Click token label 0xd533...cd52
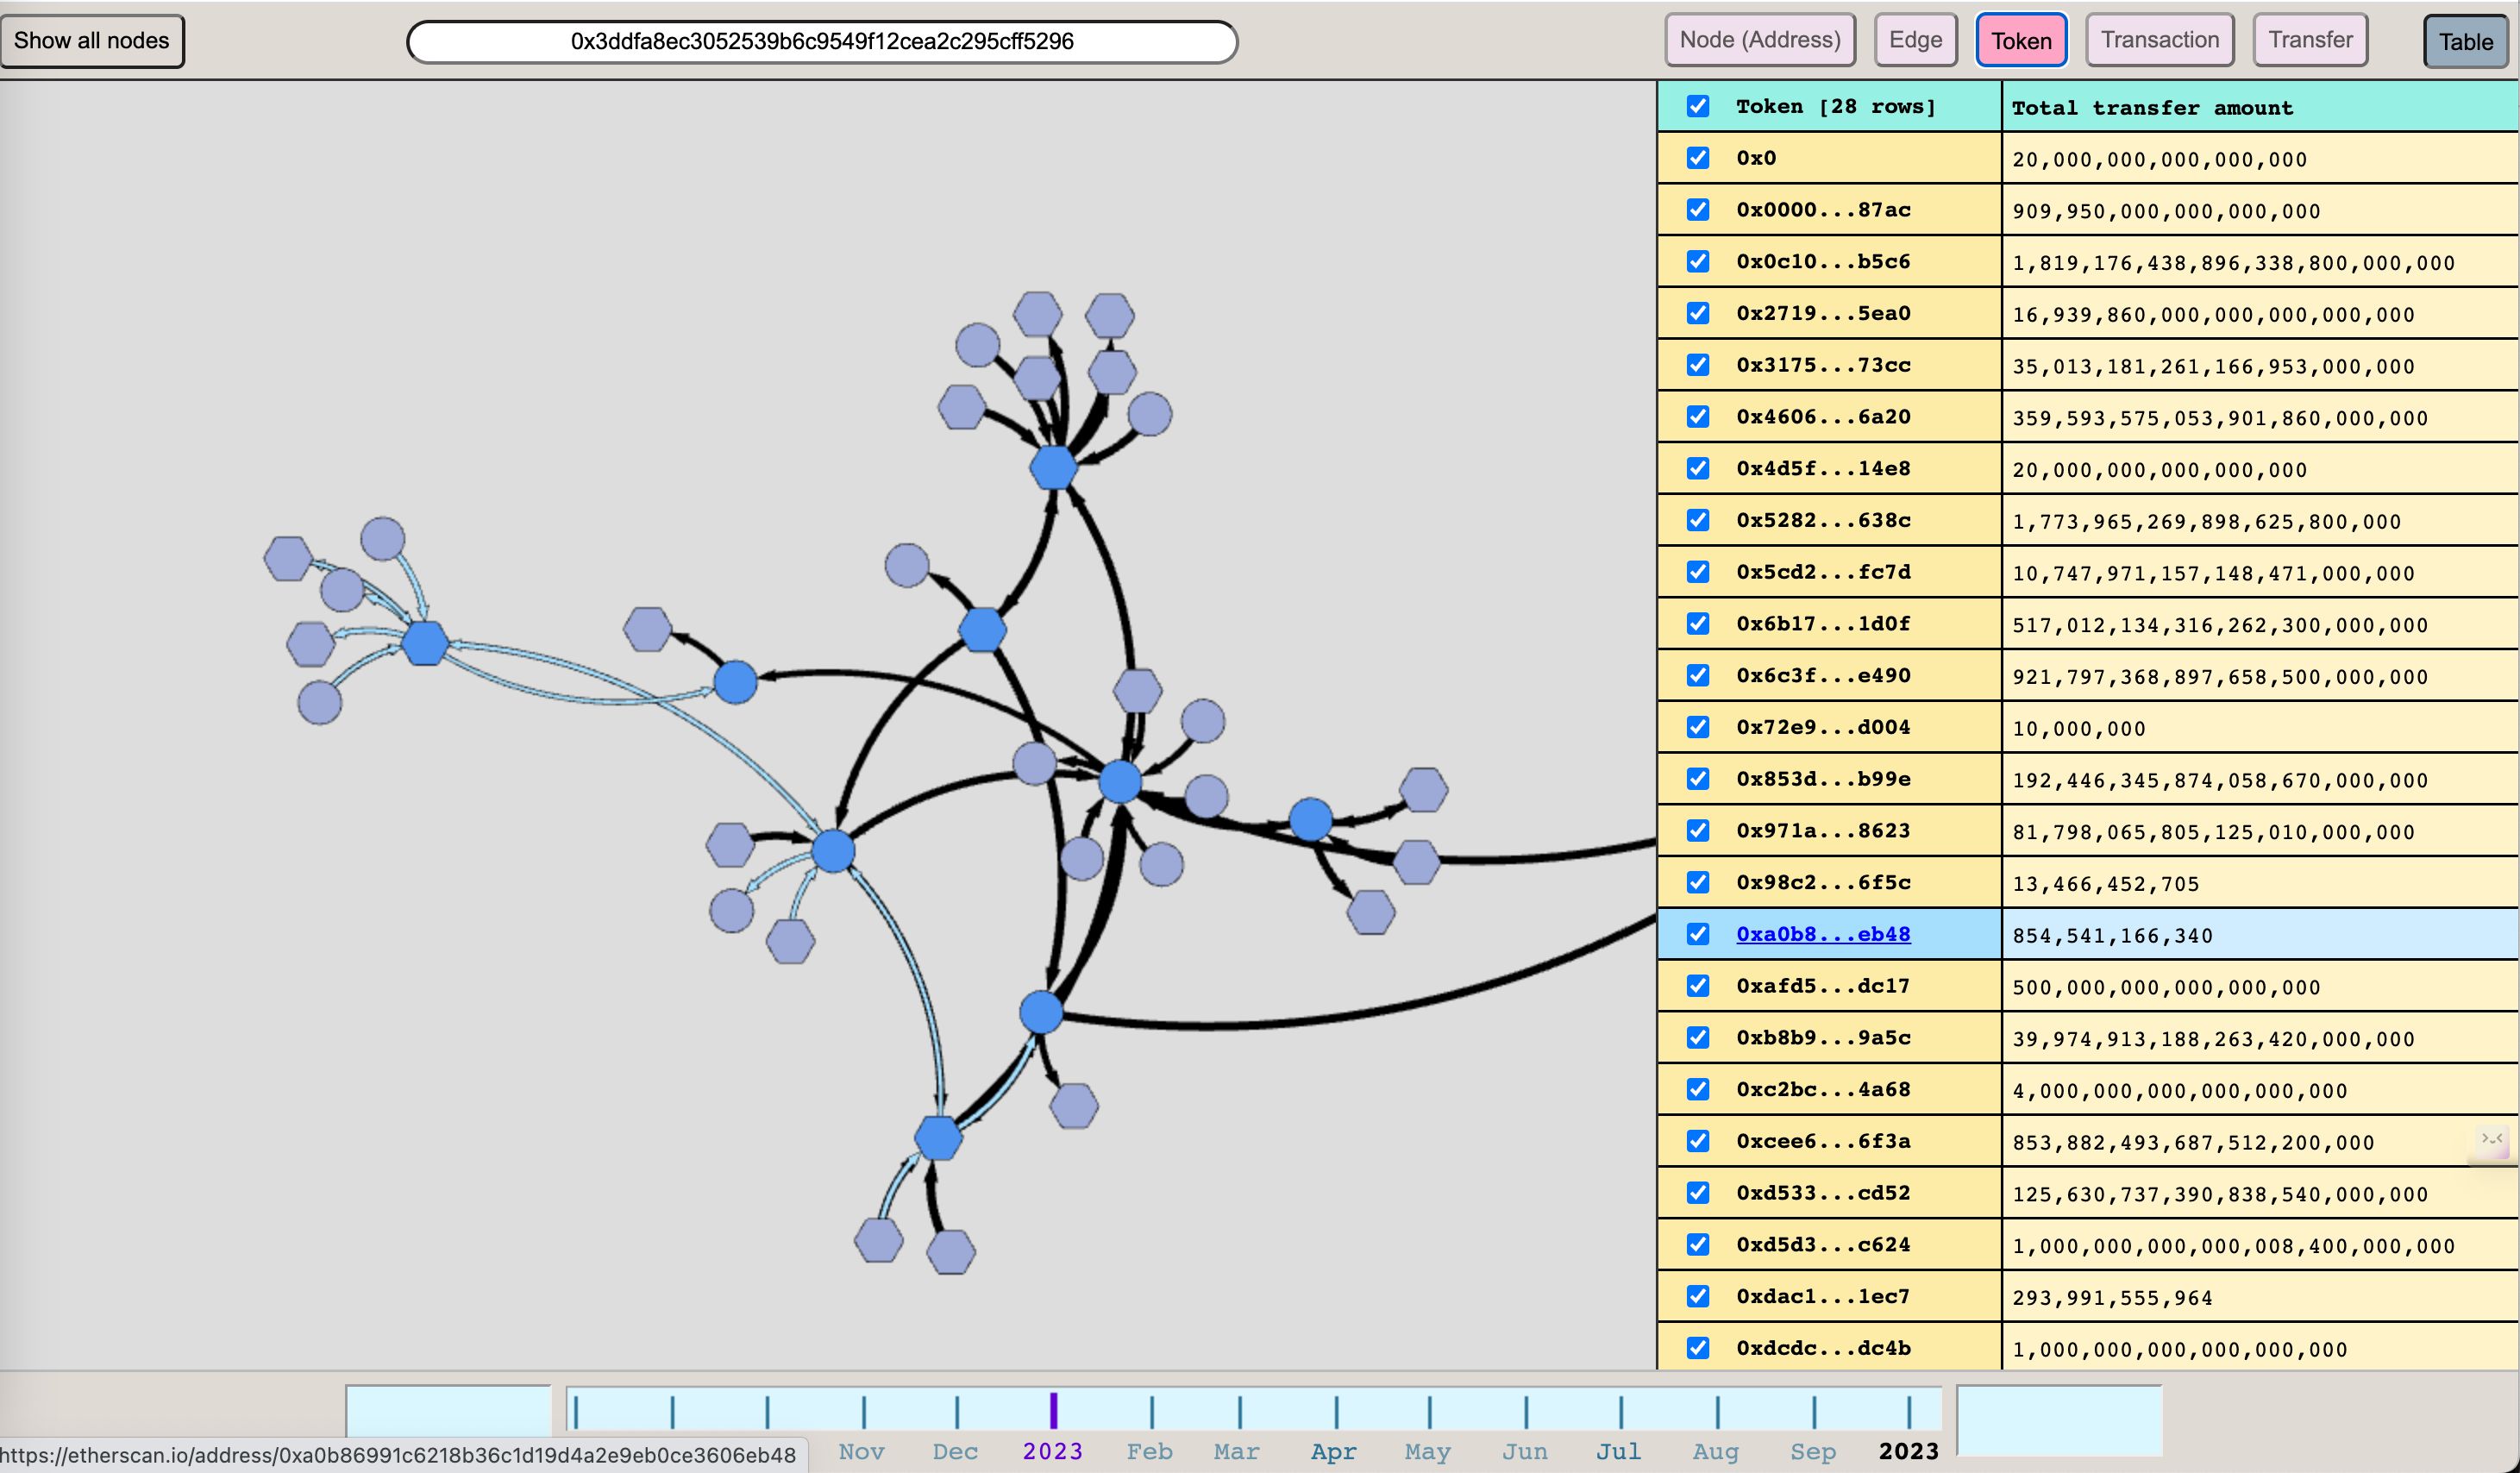2520x1473 pixels. 1823,1193
